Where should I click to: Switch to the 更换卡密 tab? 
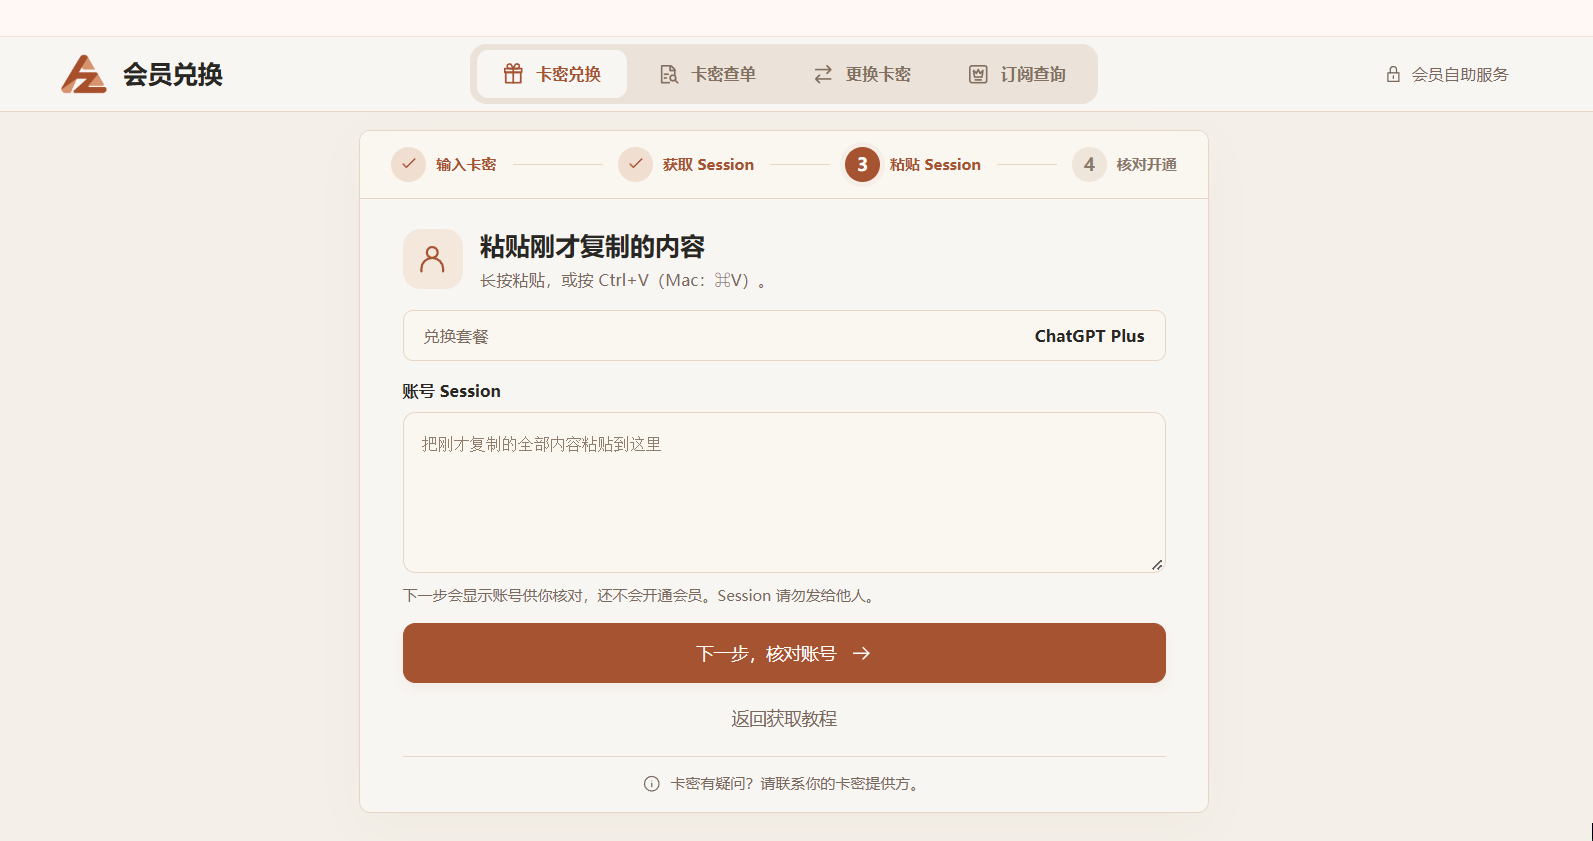pyautogui.click(x=862, y=74)
